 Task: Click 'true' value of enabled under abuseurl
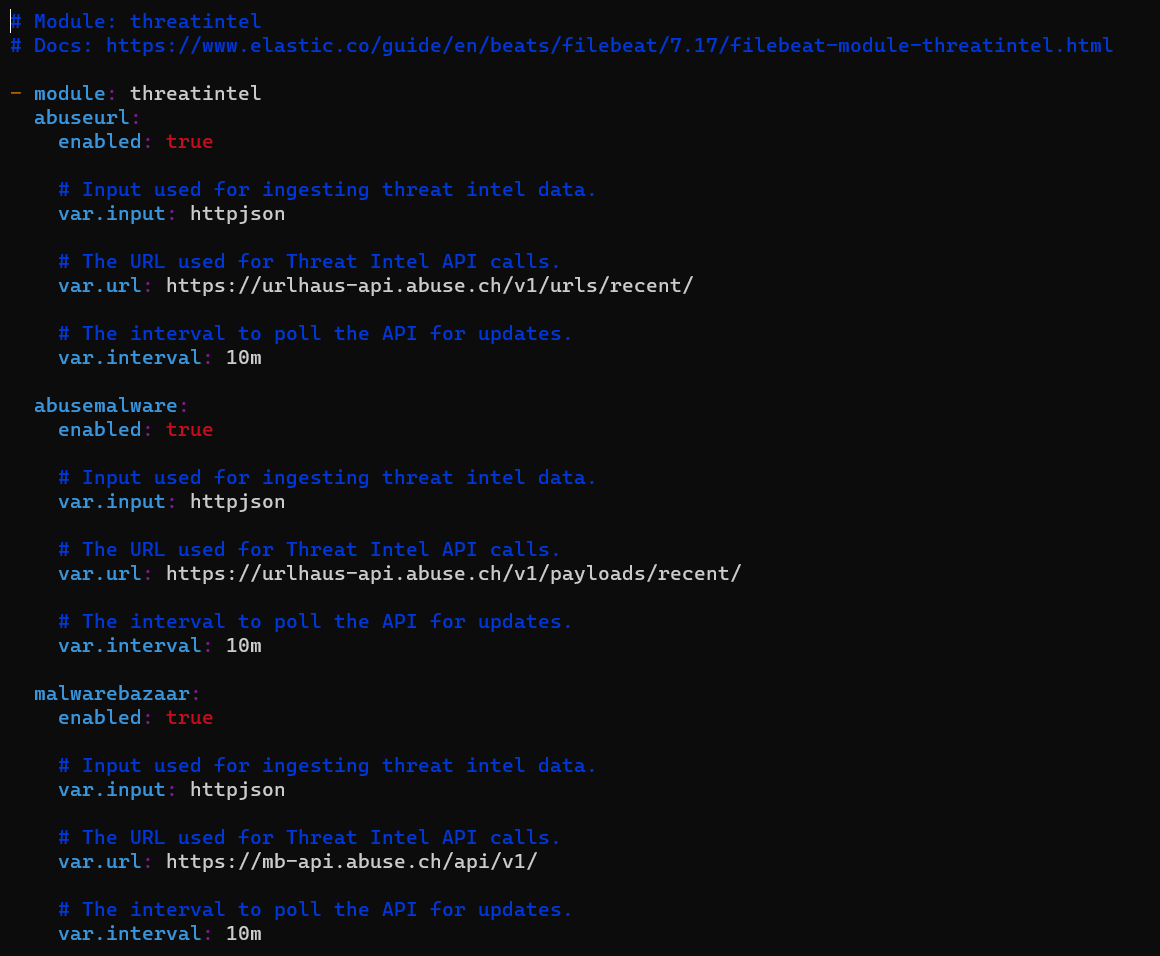coord(189,141)
